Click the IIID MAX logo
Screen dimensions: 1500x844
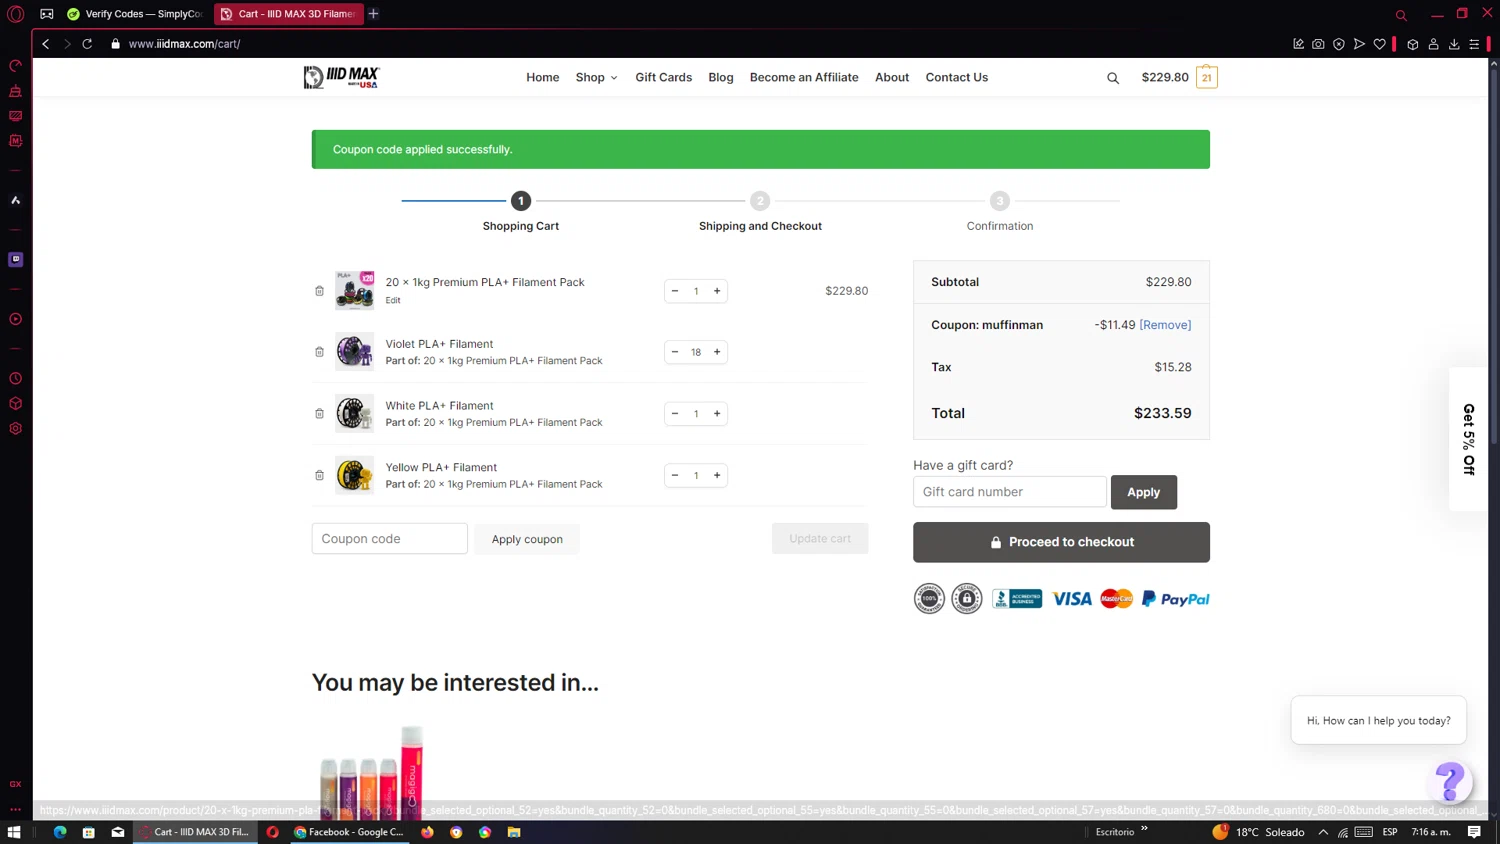[341, 77]
